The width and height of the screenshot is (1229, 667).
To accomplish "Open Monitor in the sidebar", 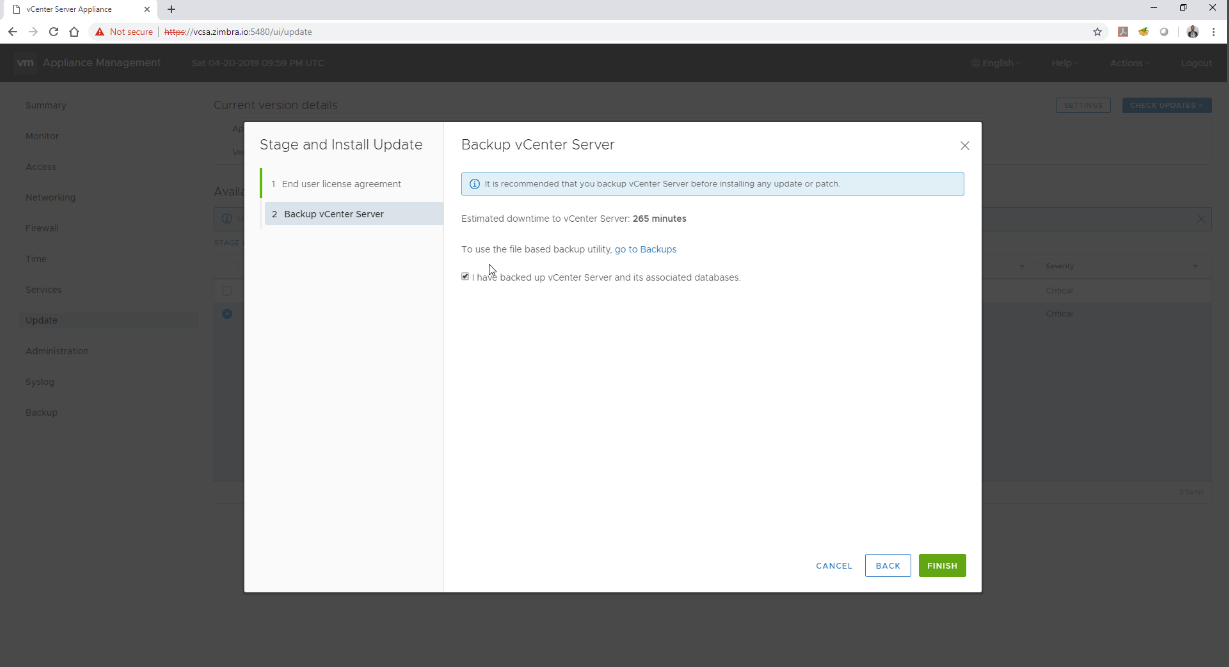I will (x=42, y=136).
